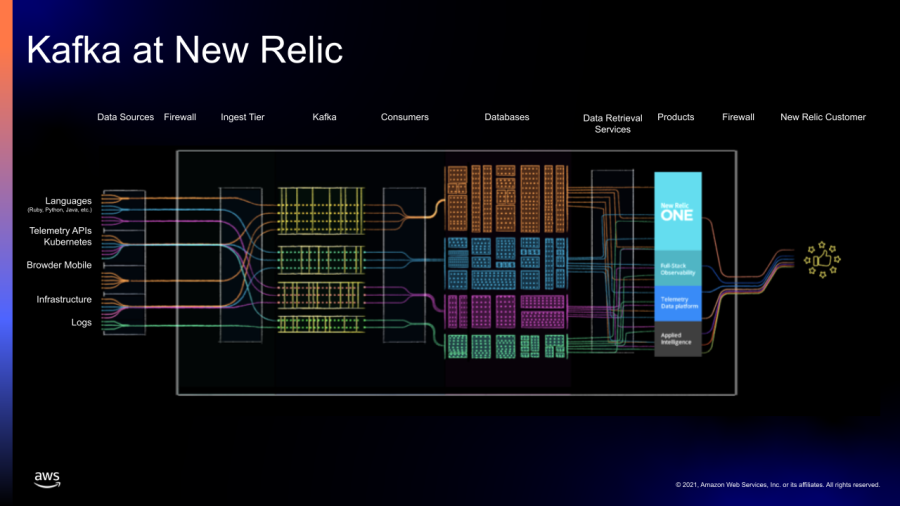900x506 pixels.
Task: Select the Applied Intelligence block
Action: coord(678,339)
